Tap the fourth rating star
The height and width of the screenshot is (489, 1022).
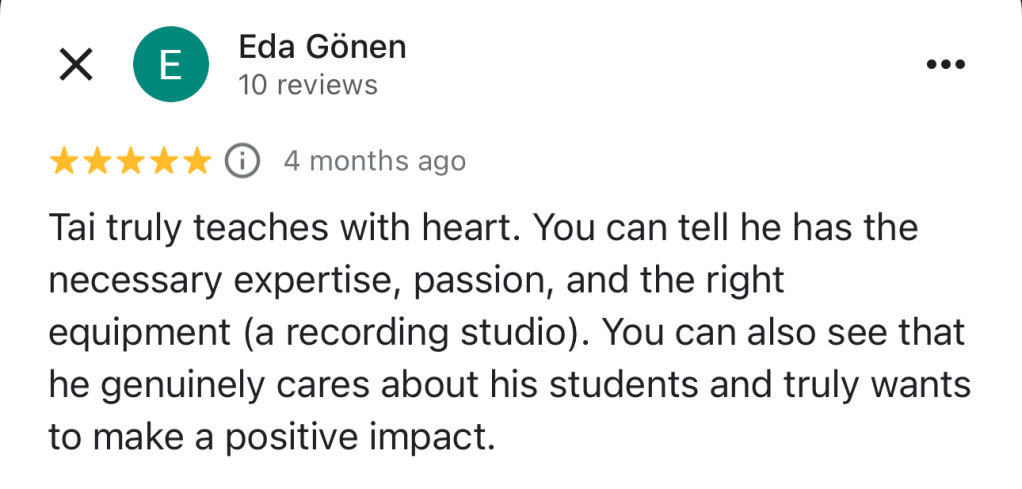[164, 160]
